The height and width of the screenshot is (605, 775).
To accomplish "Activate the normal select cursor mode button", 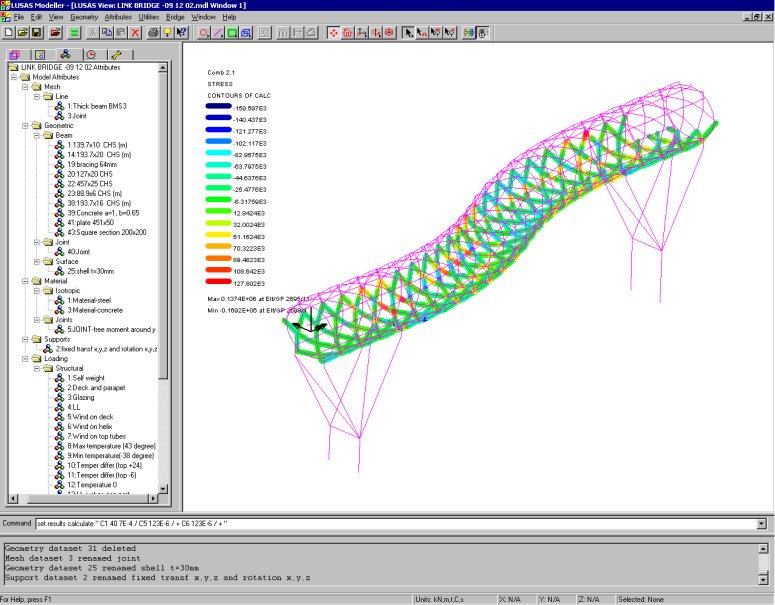I will tap(408, 33).
